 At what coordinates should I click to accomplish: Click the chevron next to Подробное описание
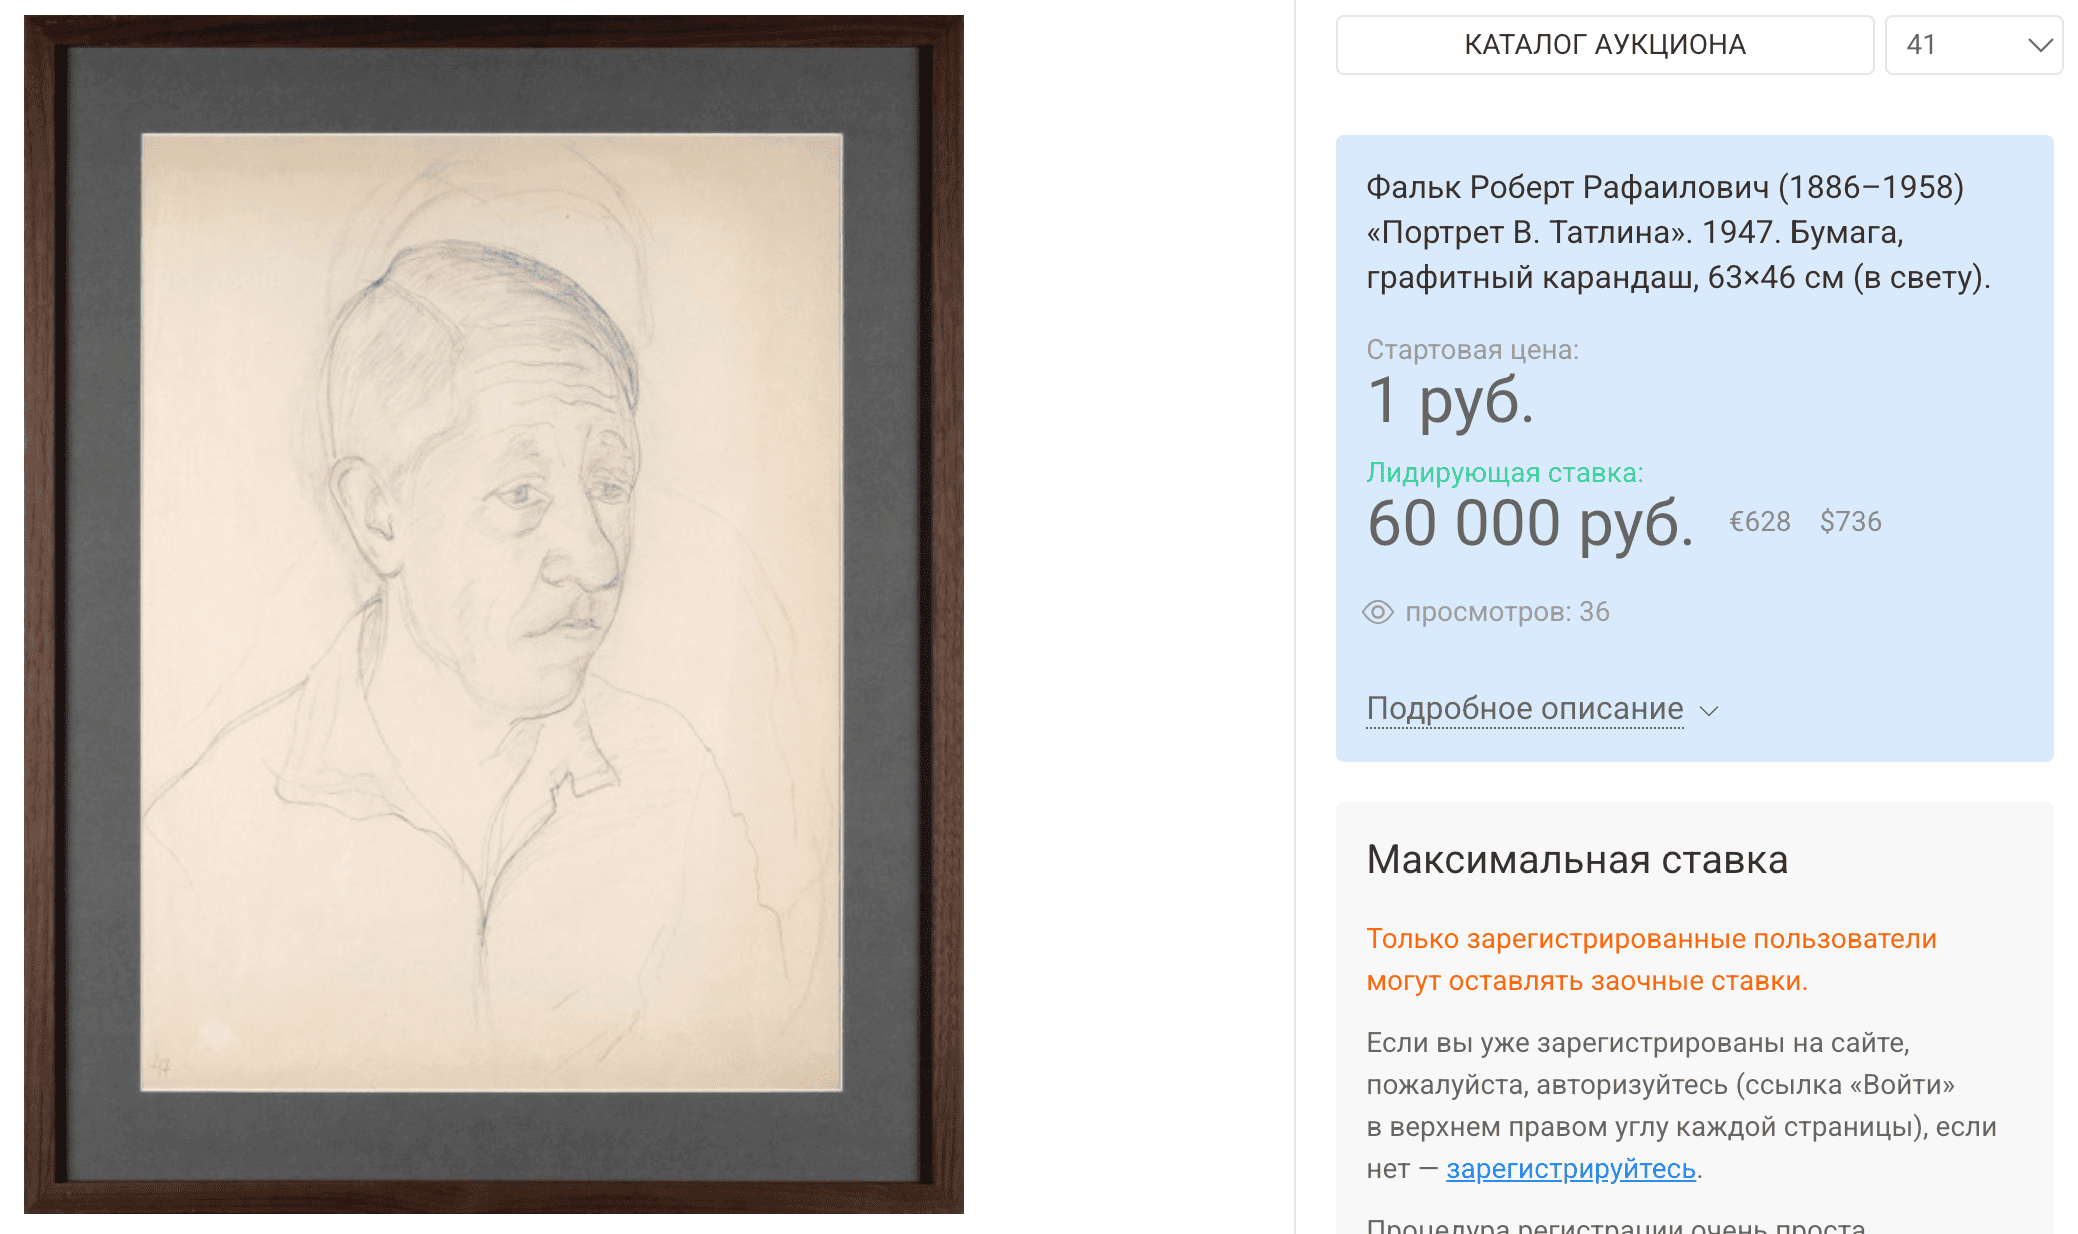[x=1709, y=711]
